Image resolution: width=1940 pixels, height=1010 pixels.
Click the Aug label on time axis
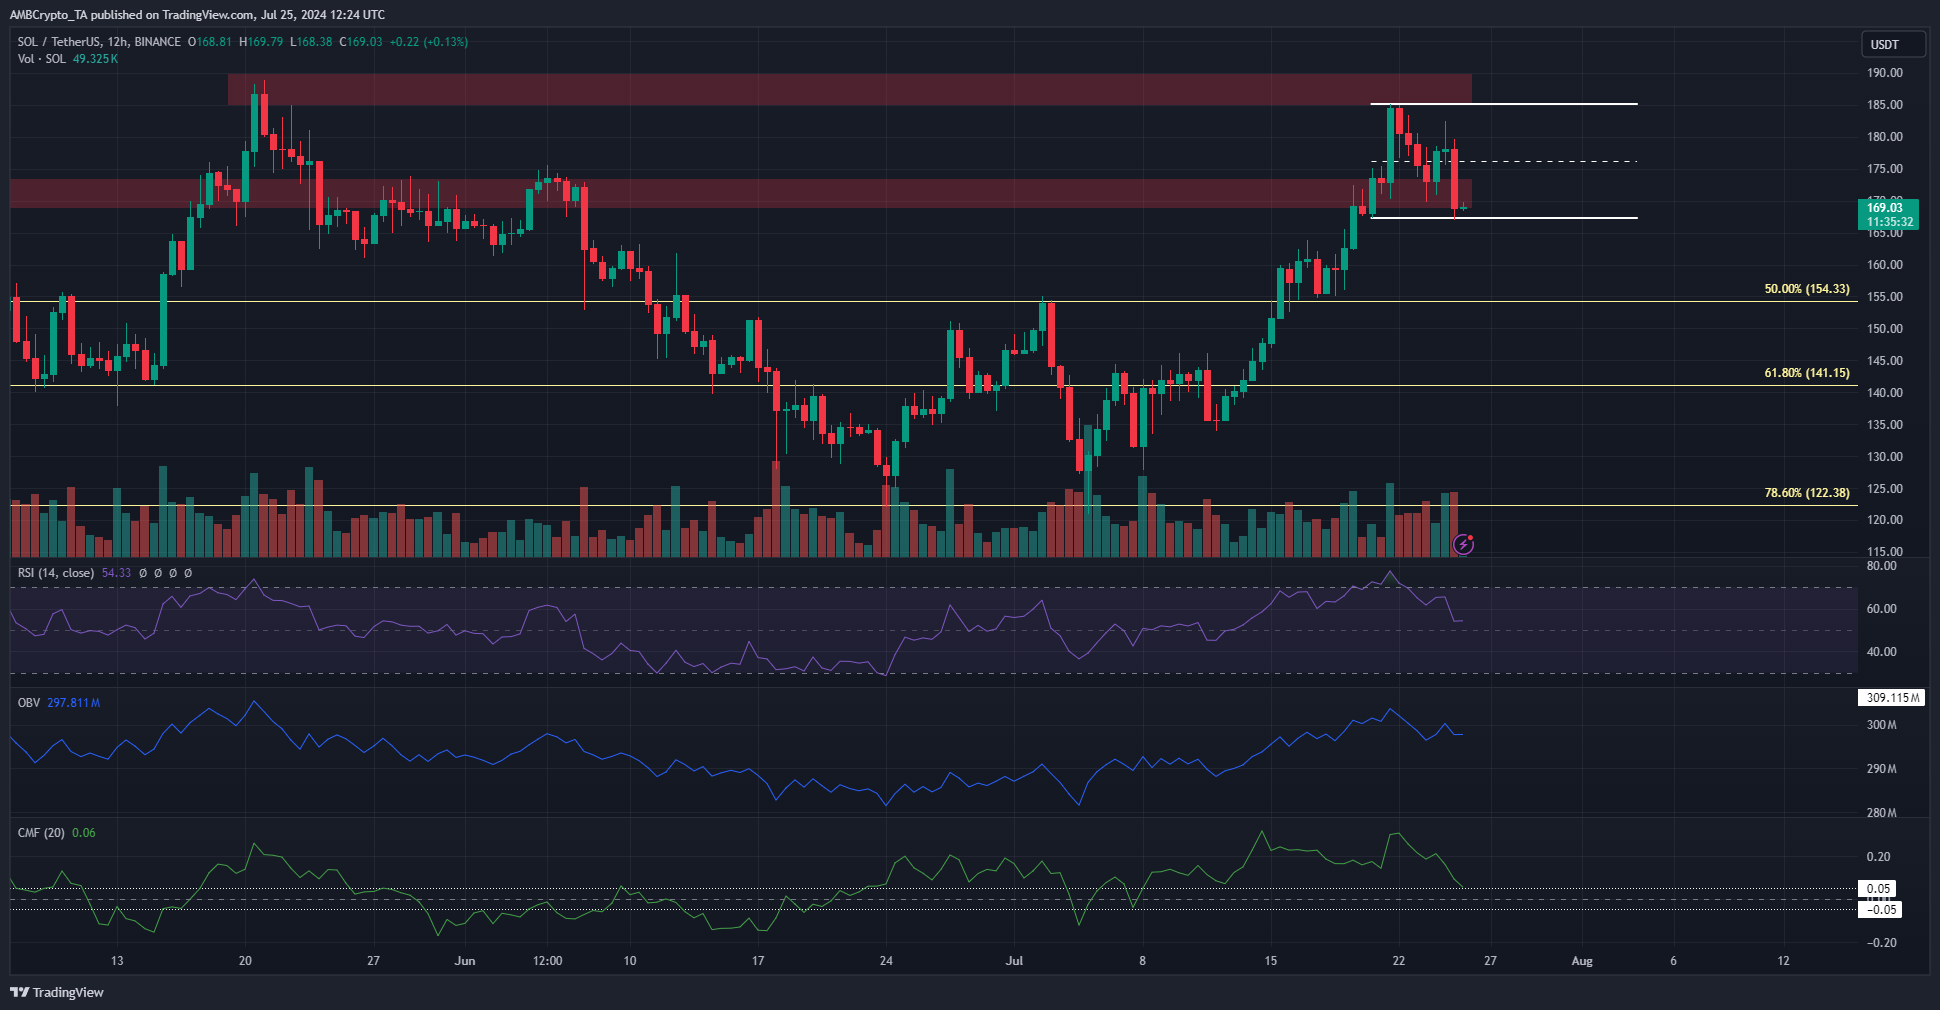pos(1582,961)
